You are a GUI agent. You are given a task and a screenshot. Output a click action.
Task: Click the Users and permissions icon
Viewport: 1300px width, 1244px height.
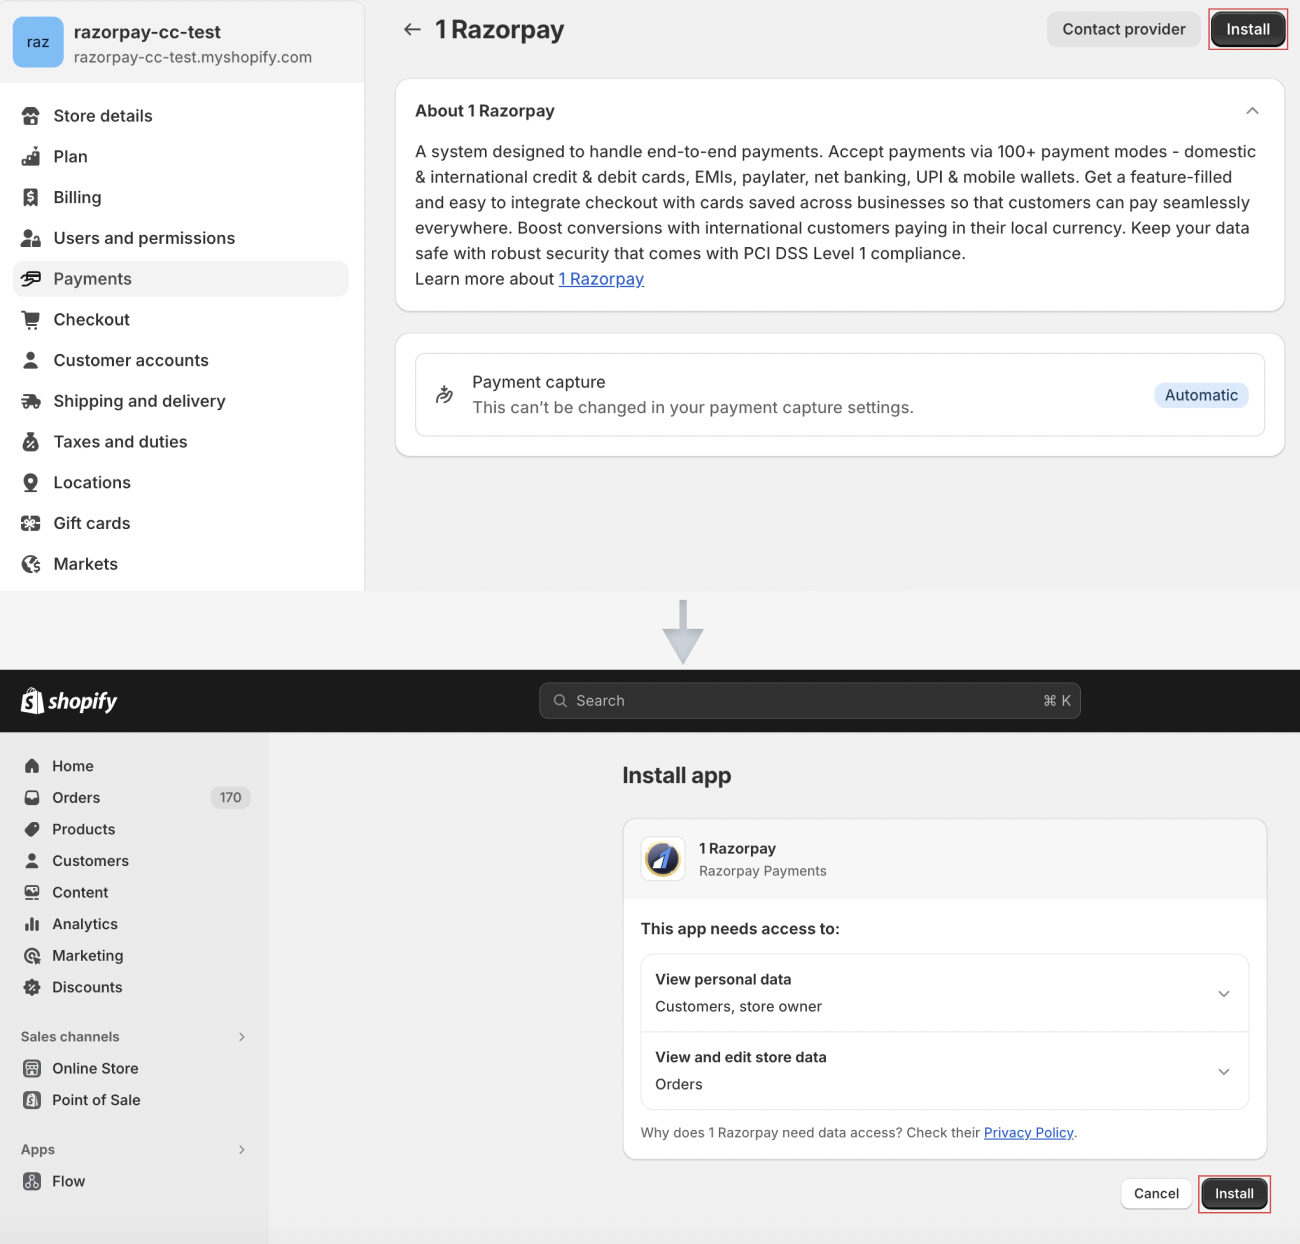click(31, 238)
